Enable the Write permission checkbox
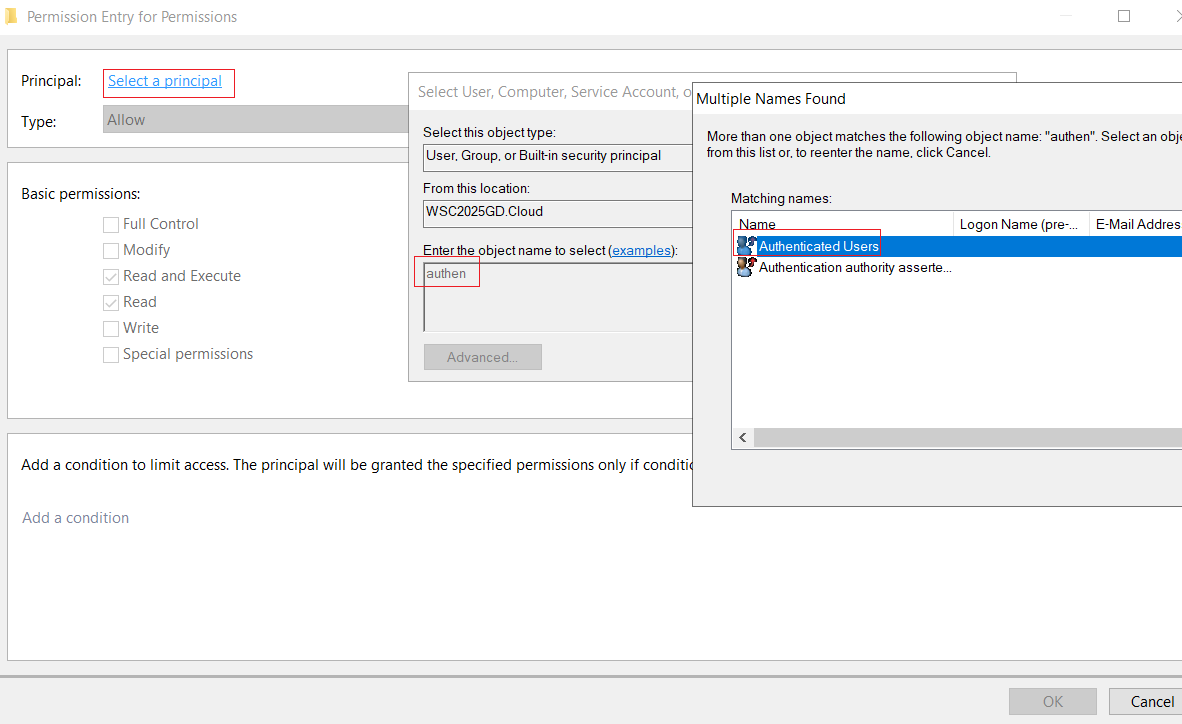Viewport: 1182px width, 724px height. [111, 329]
